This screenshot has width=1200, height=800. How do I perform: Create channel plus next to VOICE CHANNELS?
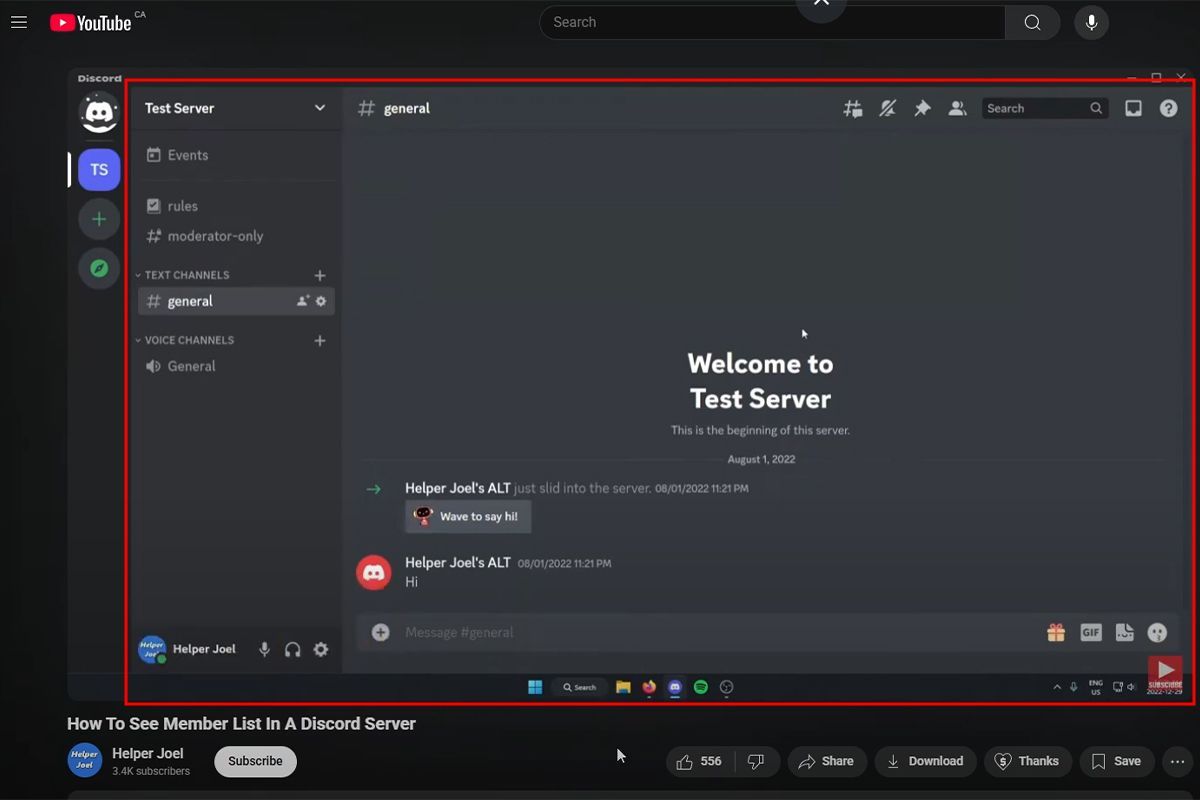click(x=320, y=340)
